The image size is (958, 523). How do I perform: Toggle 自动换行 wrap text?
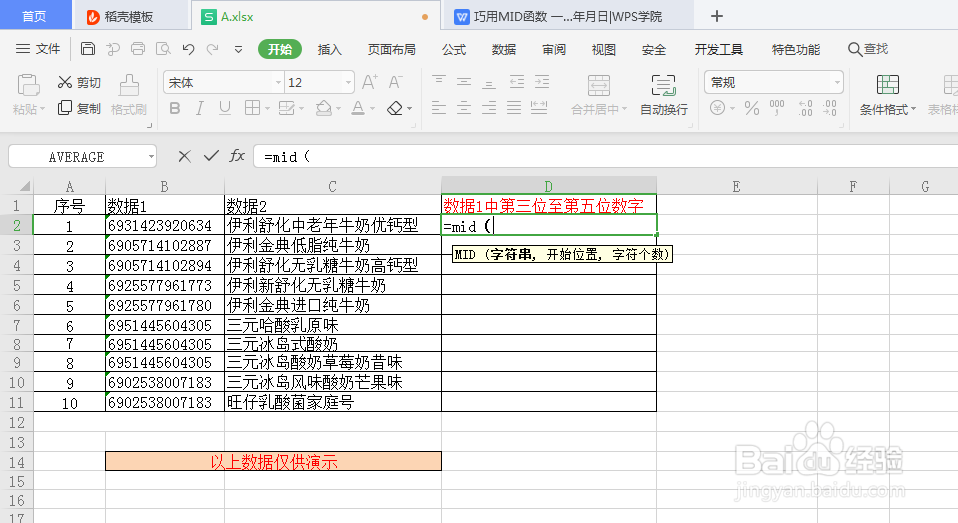click(664, 95)
